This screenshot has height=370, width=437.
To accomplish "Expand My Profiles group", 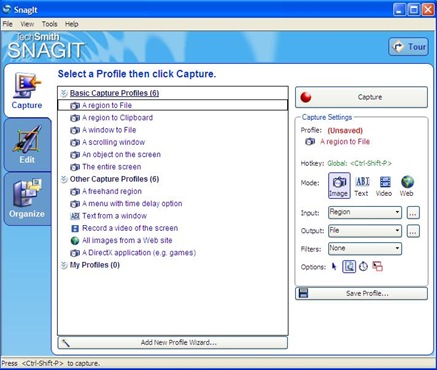I will tap(64, 265).
